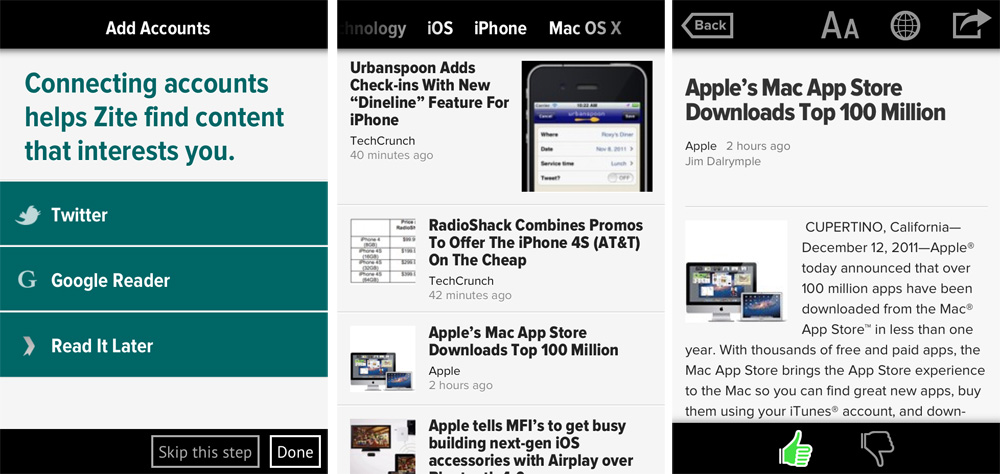Tap the RadioShack price table thumbnail
This screenshot has height=474, width=1000.
coord(383,251)
